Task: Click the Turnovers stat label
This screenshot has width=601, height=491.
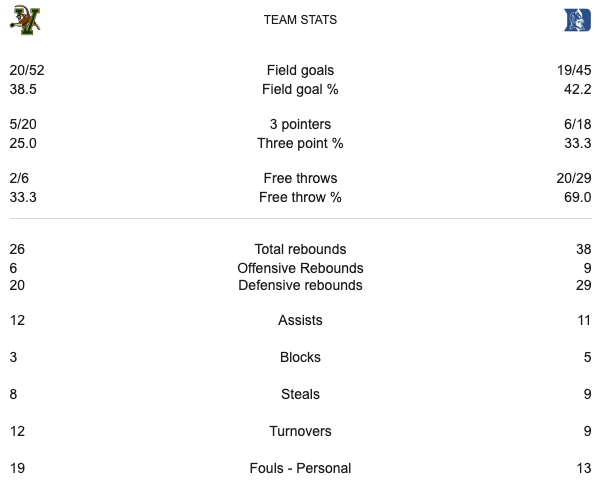Action: (300, 431)
